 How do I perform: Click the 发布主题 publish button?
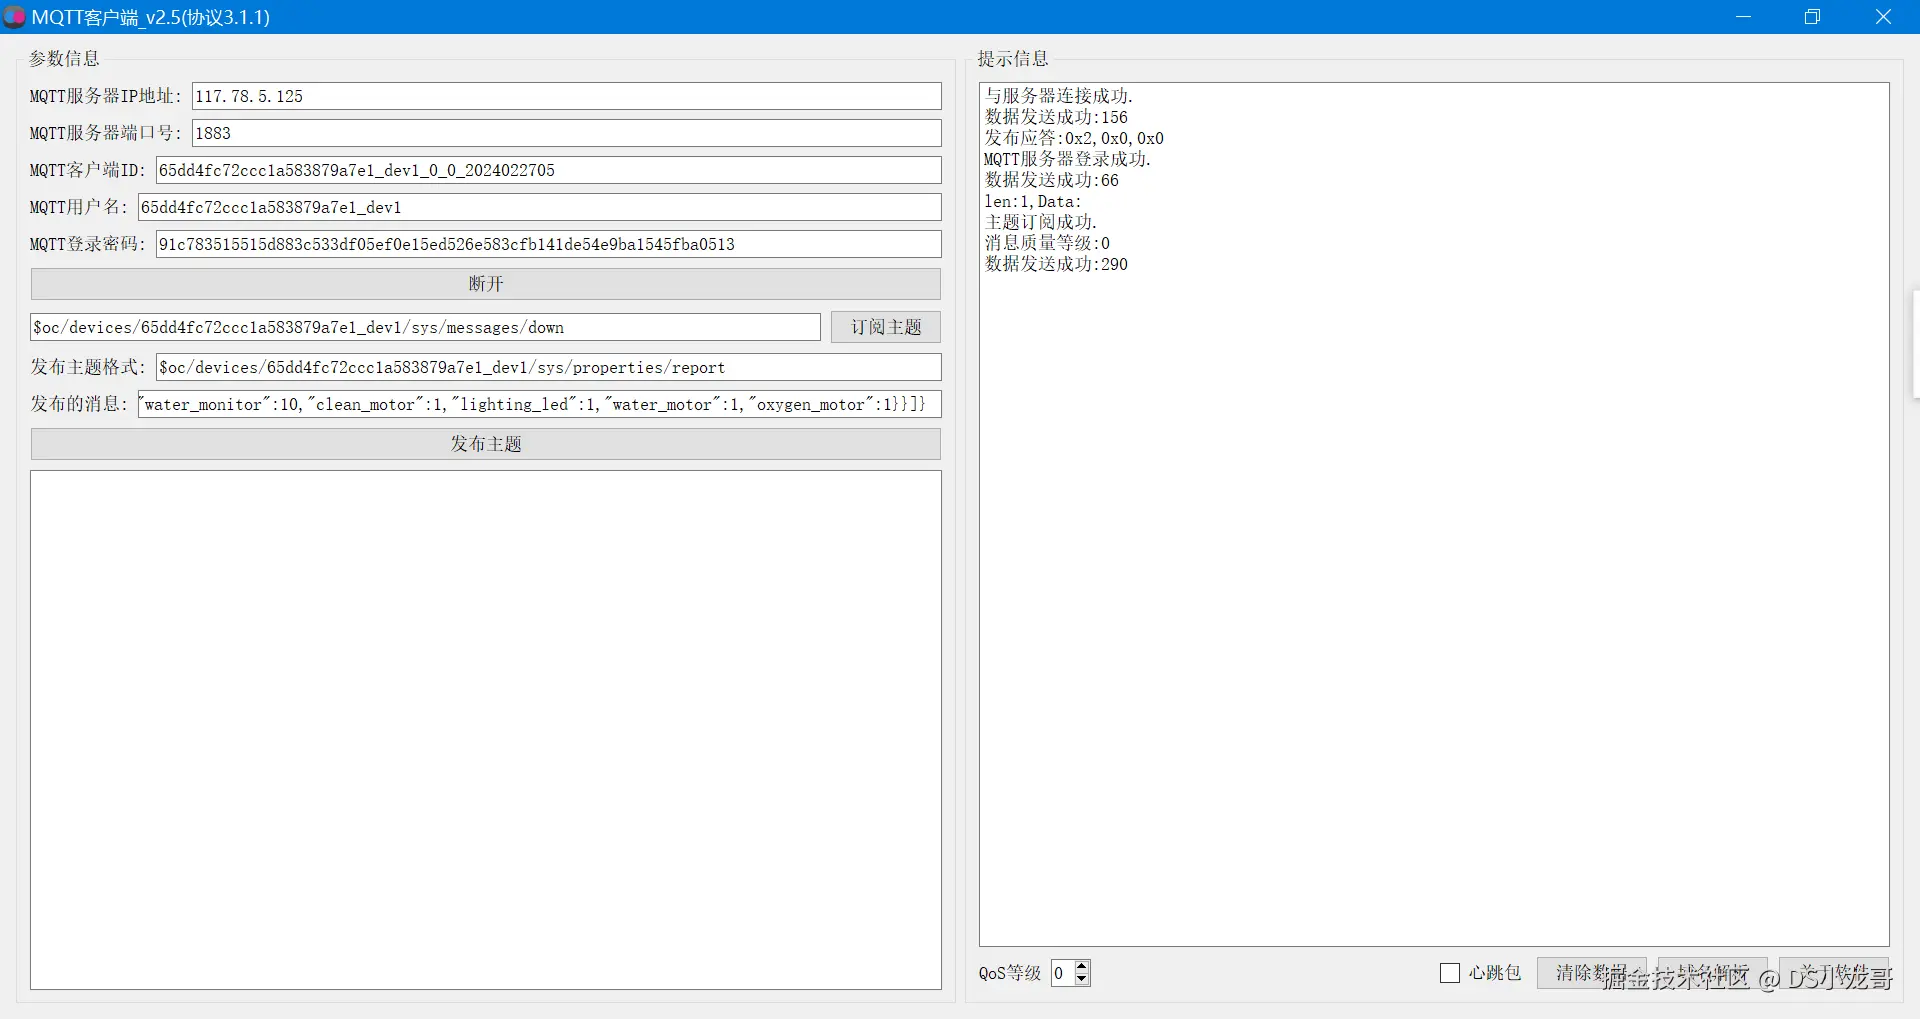[485, 444]
